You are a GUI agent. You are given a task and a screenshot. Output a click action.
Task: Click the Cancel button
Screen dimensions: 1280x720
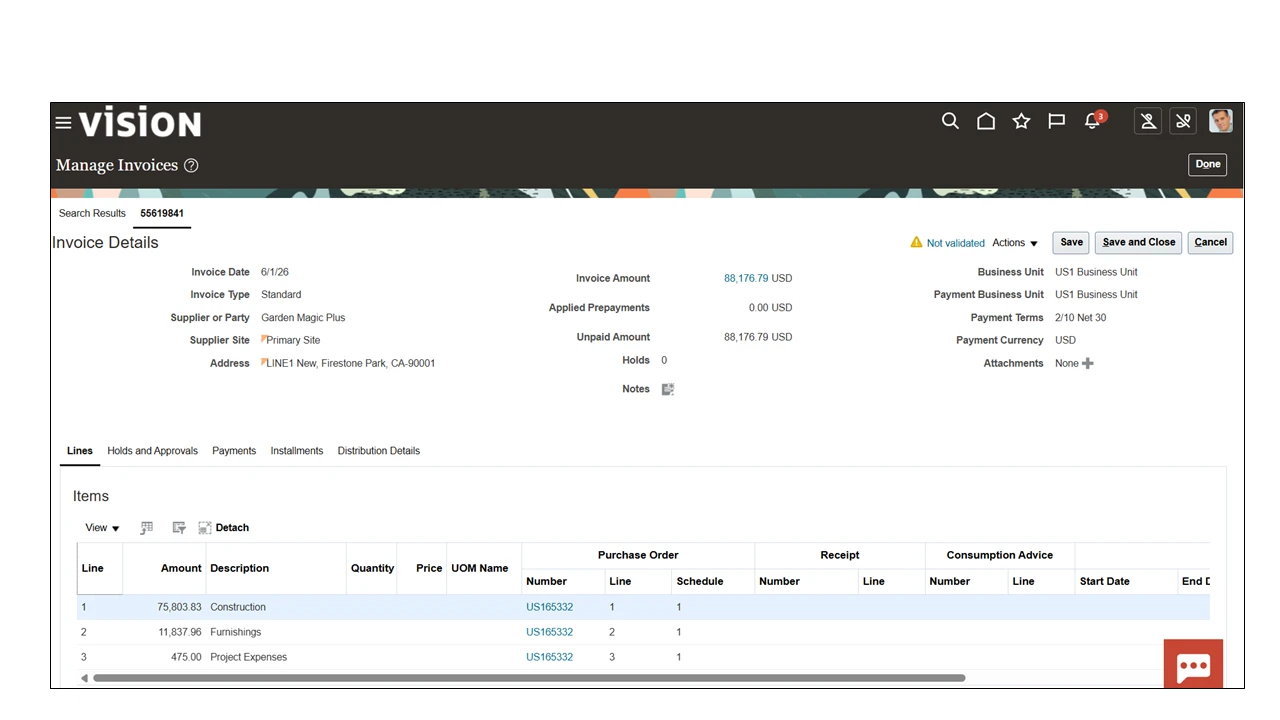click(1210, 242)
